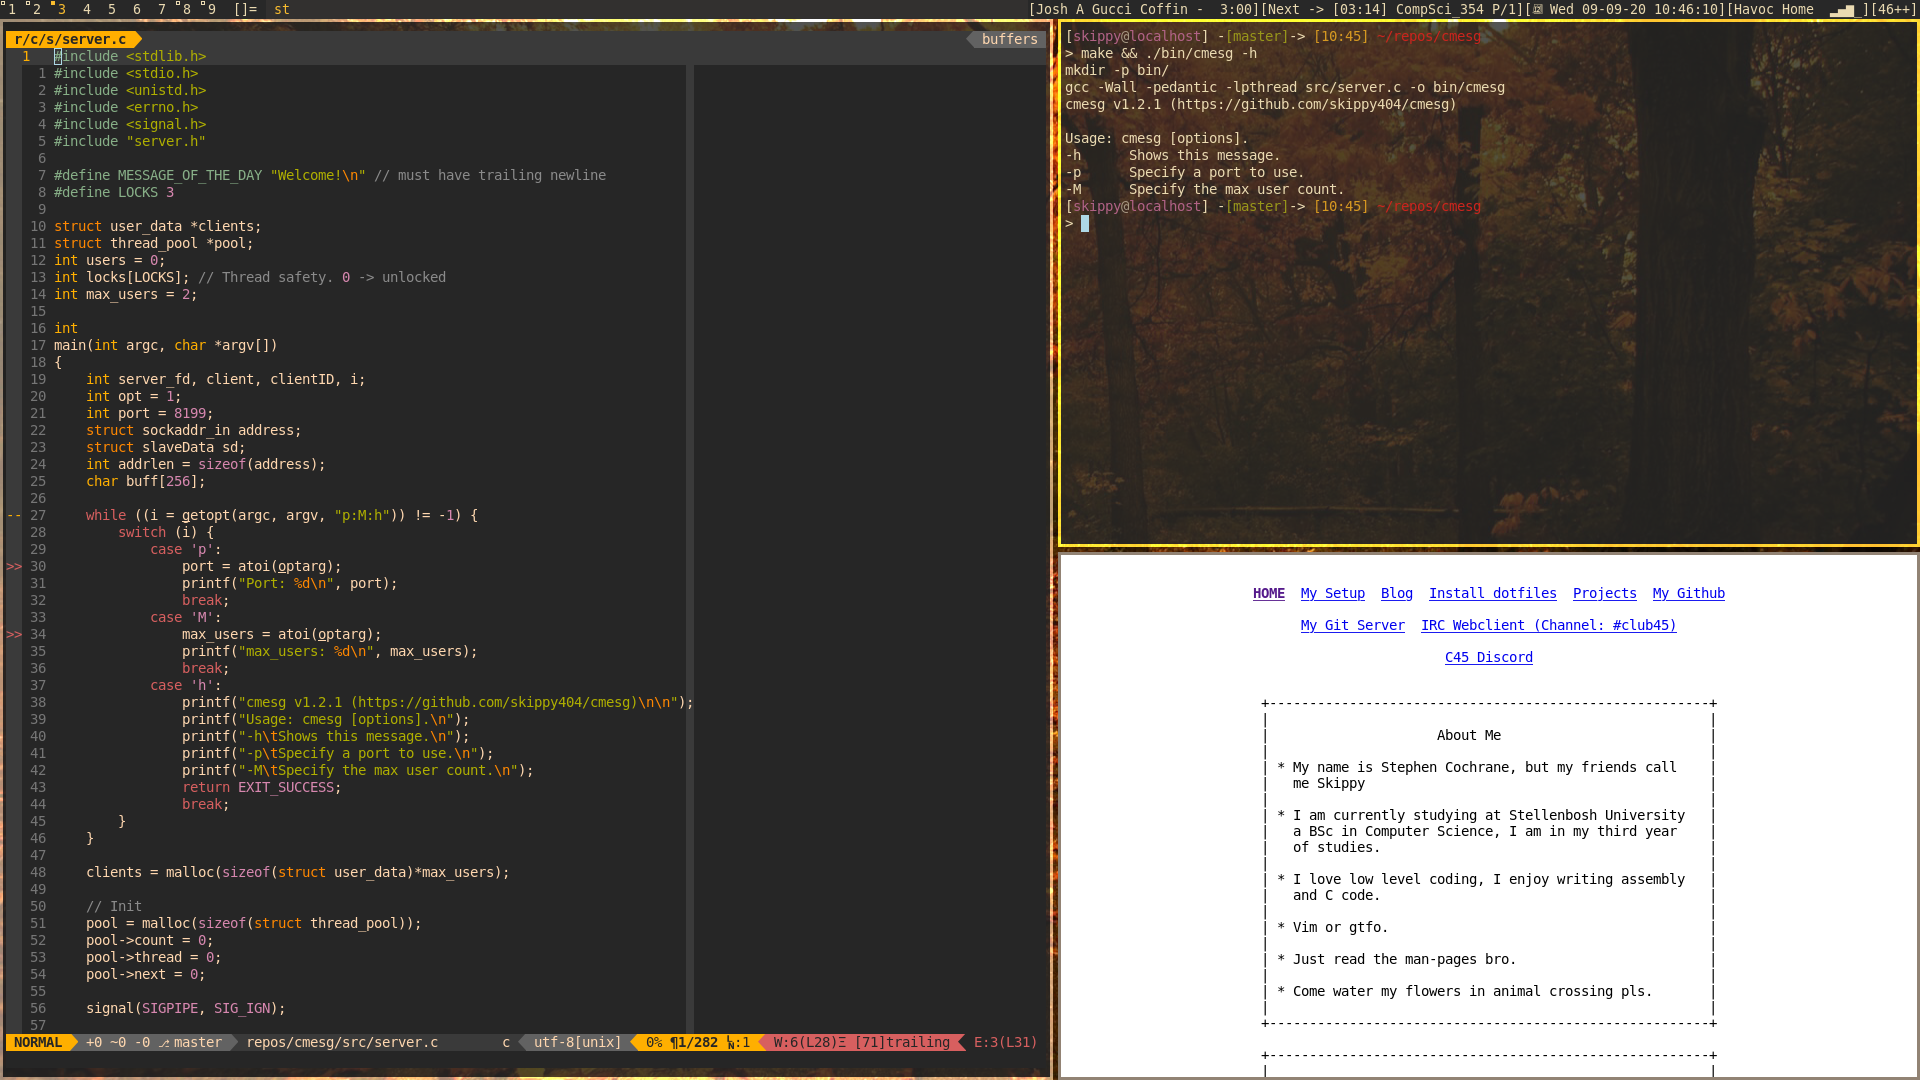This screenshot has height=1080, width=1920.
Task: Click the calendar icon before the date
Action: (x=1538, y=10)
